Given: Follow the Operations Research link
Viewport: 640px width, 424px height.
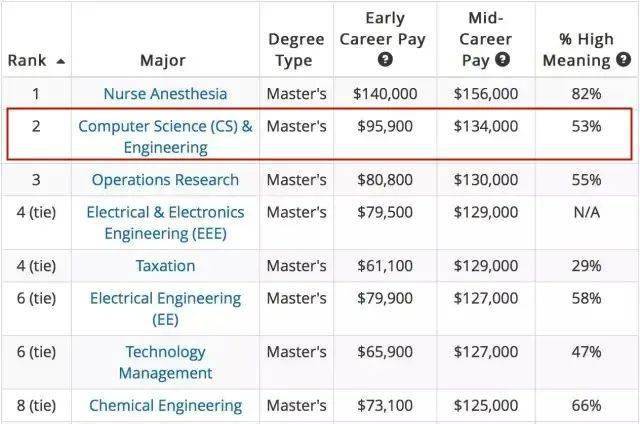Looking at the screenshot, I should pyautogui.click(x=165, y=180).
